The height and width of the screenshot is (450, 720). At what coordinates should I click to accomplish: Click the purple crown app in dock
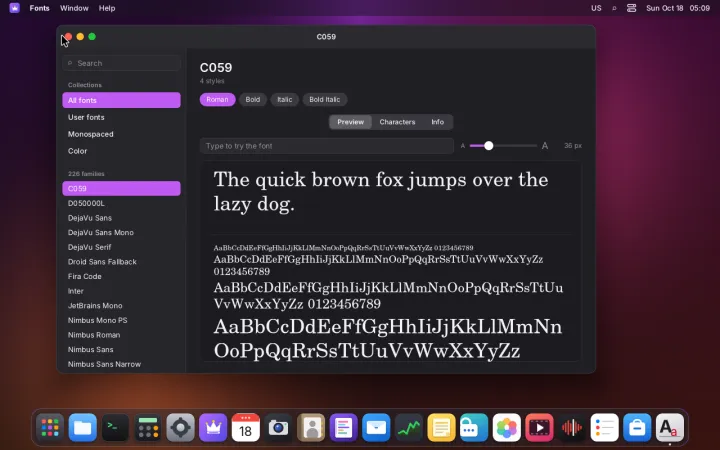click(213, 428)
